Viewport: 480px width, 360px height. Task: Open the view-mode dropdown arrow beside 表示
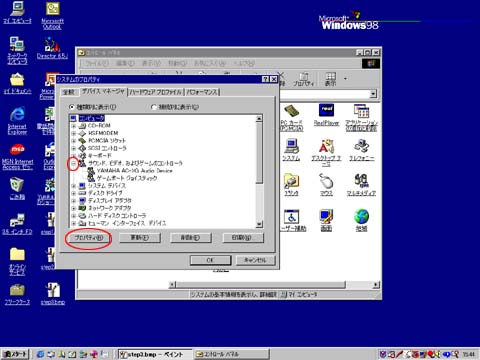345,79
